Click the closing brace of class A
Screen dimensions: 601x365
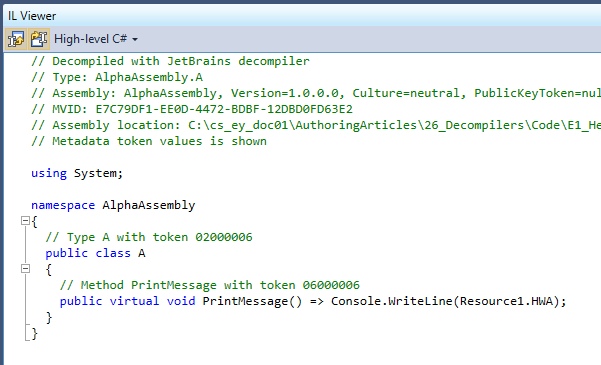[49, 317]
